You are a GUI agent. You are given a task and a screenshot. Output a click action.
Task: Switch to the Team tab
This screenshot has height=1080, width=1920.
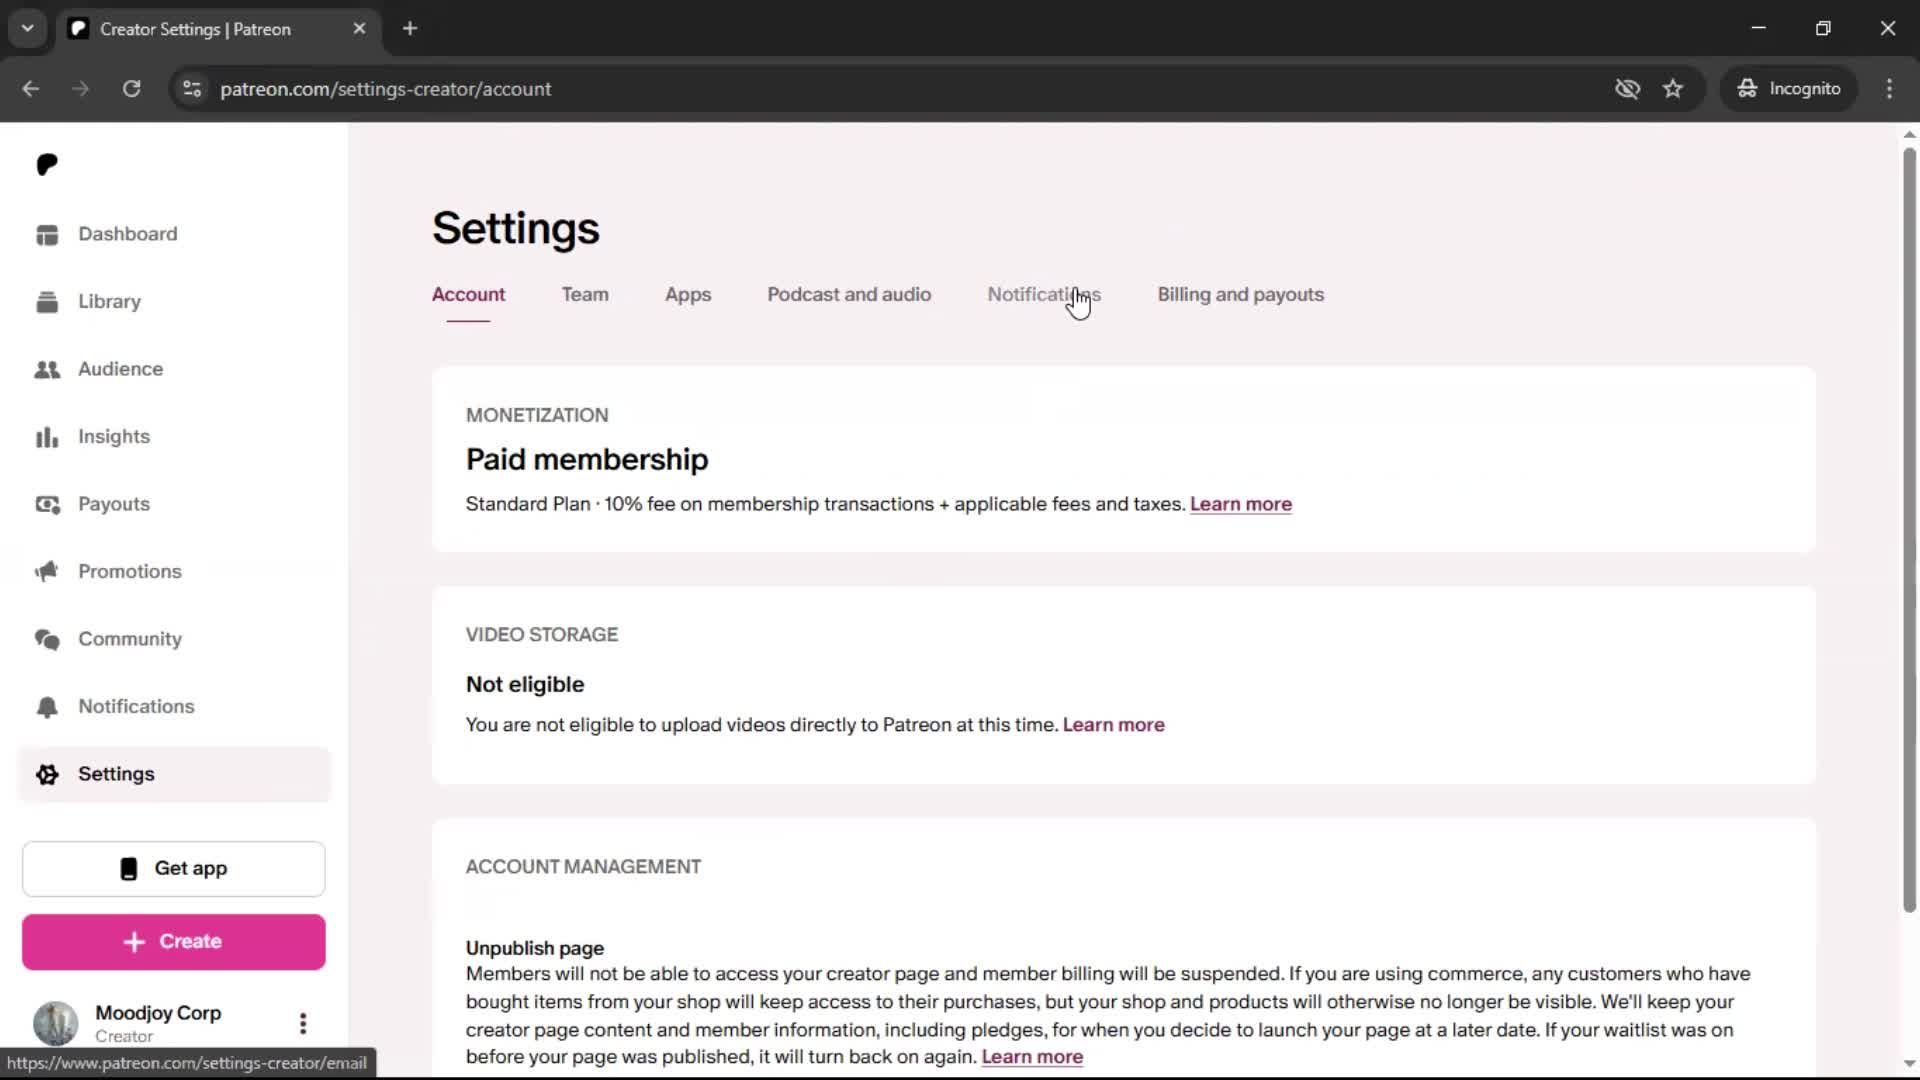pos(585,295)
